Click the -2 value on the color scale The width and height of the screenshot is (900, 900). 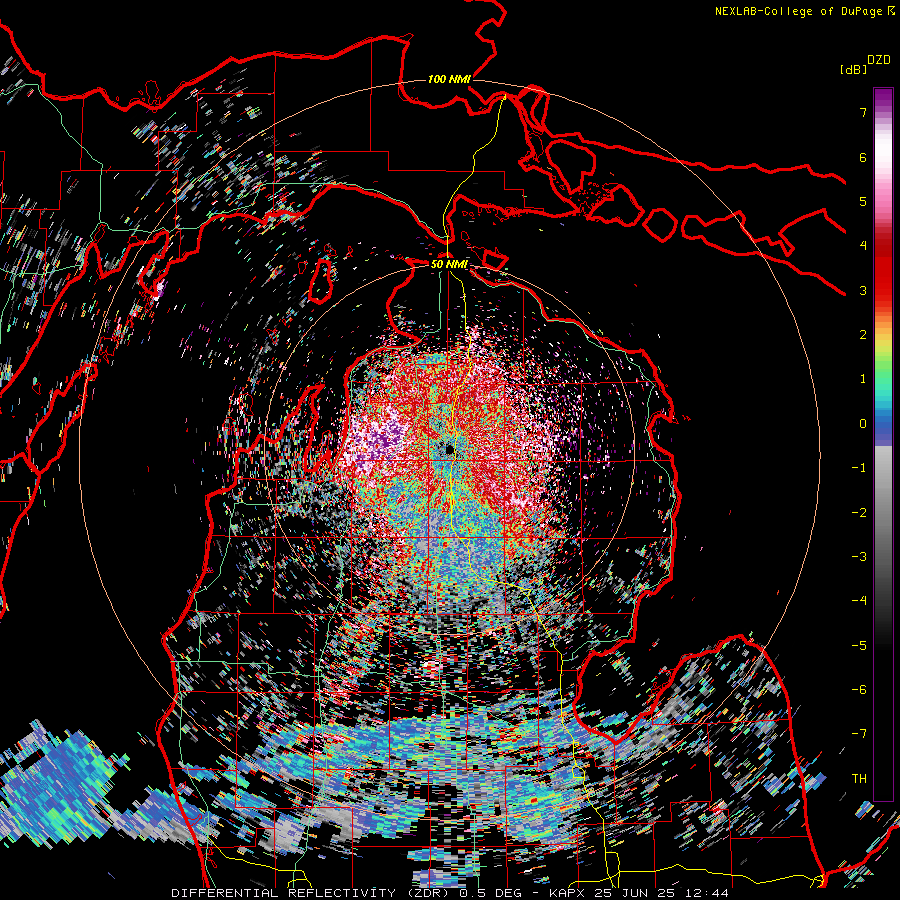click(859, 513)
